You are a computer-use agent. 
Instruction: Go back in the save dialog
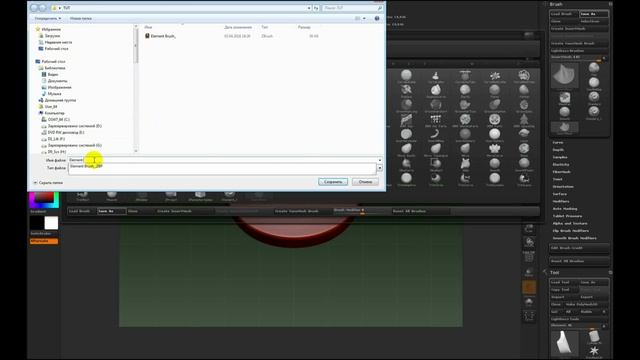[34, 8]
